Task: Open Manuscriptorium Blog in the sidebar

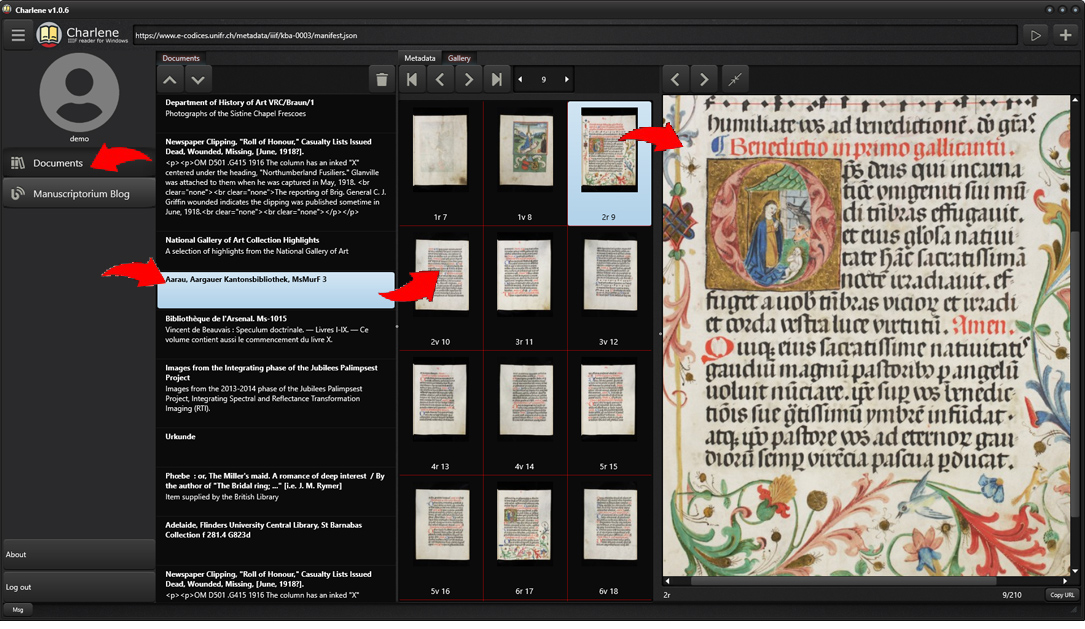Action: 78,194
